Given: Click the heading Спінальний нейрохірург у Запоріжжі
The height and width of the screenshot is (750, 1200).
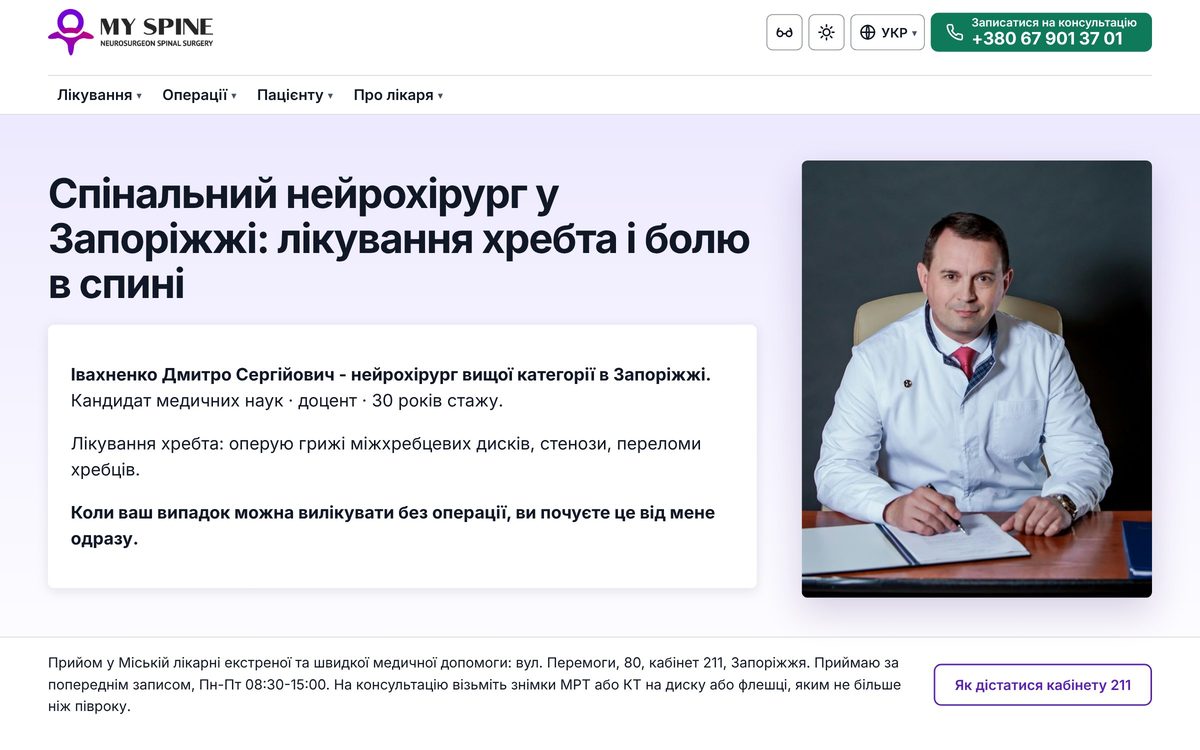Looking at the screenshot, I should coord(399,239).
